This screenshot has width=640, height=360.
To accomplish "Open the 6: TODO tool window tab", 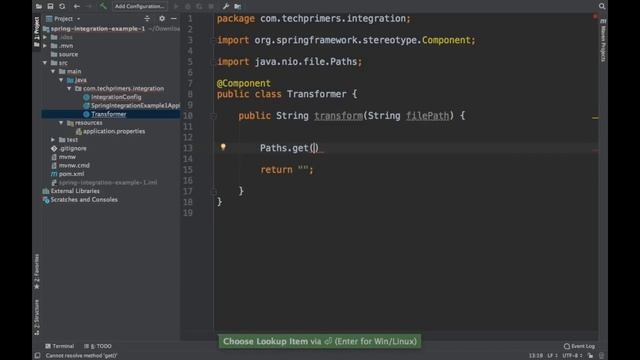I will pyautogui.click(x=98, y=346).
